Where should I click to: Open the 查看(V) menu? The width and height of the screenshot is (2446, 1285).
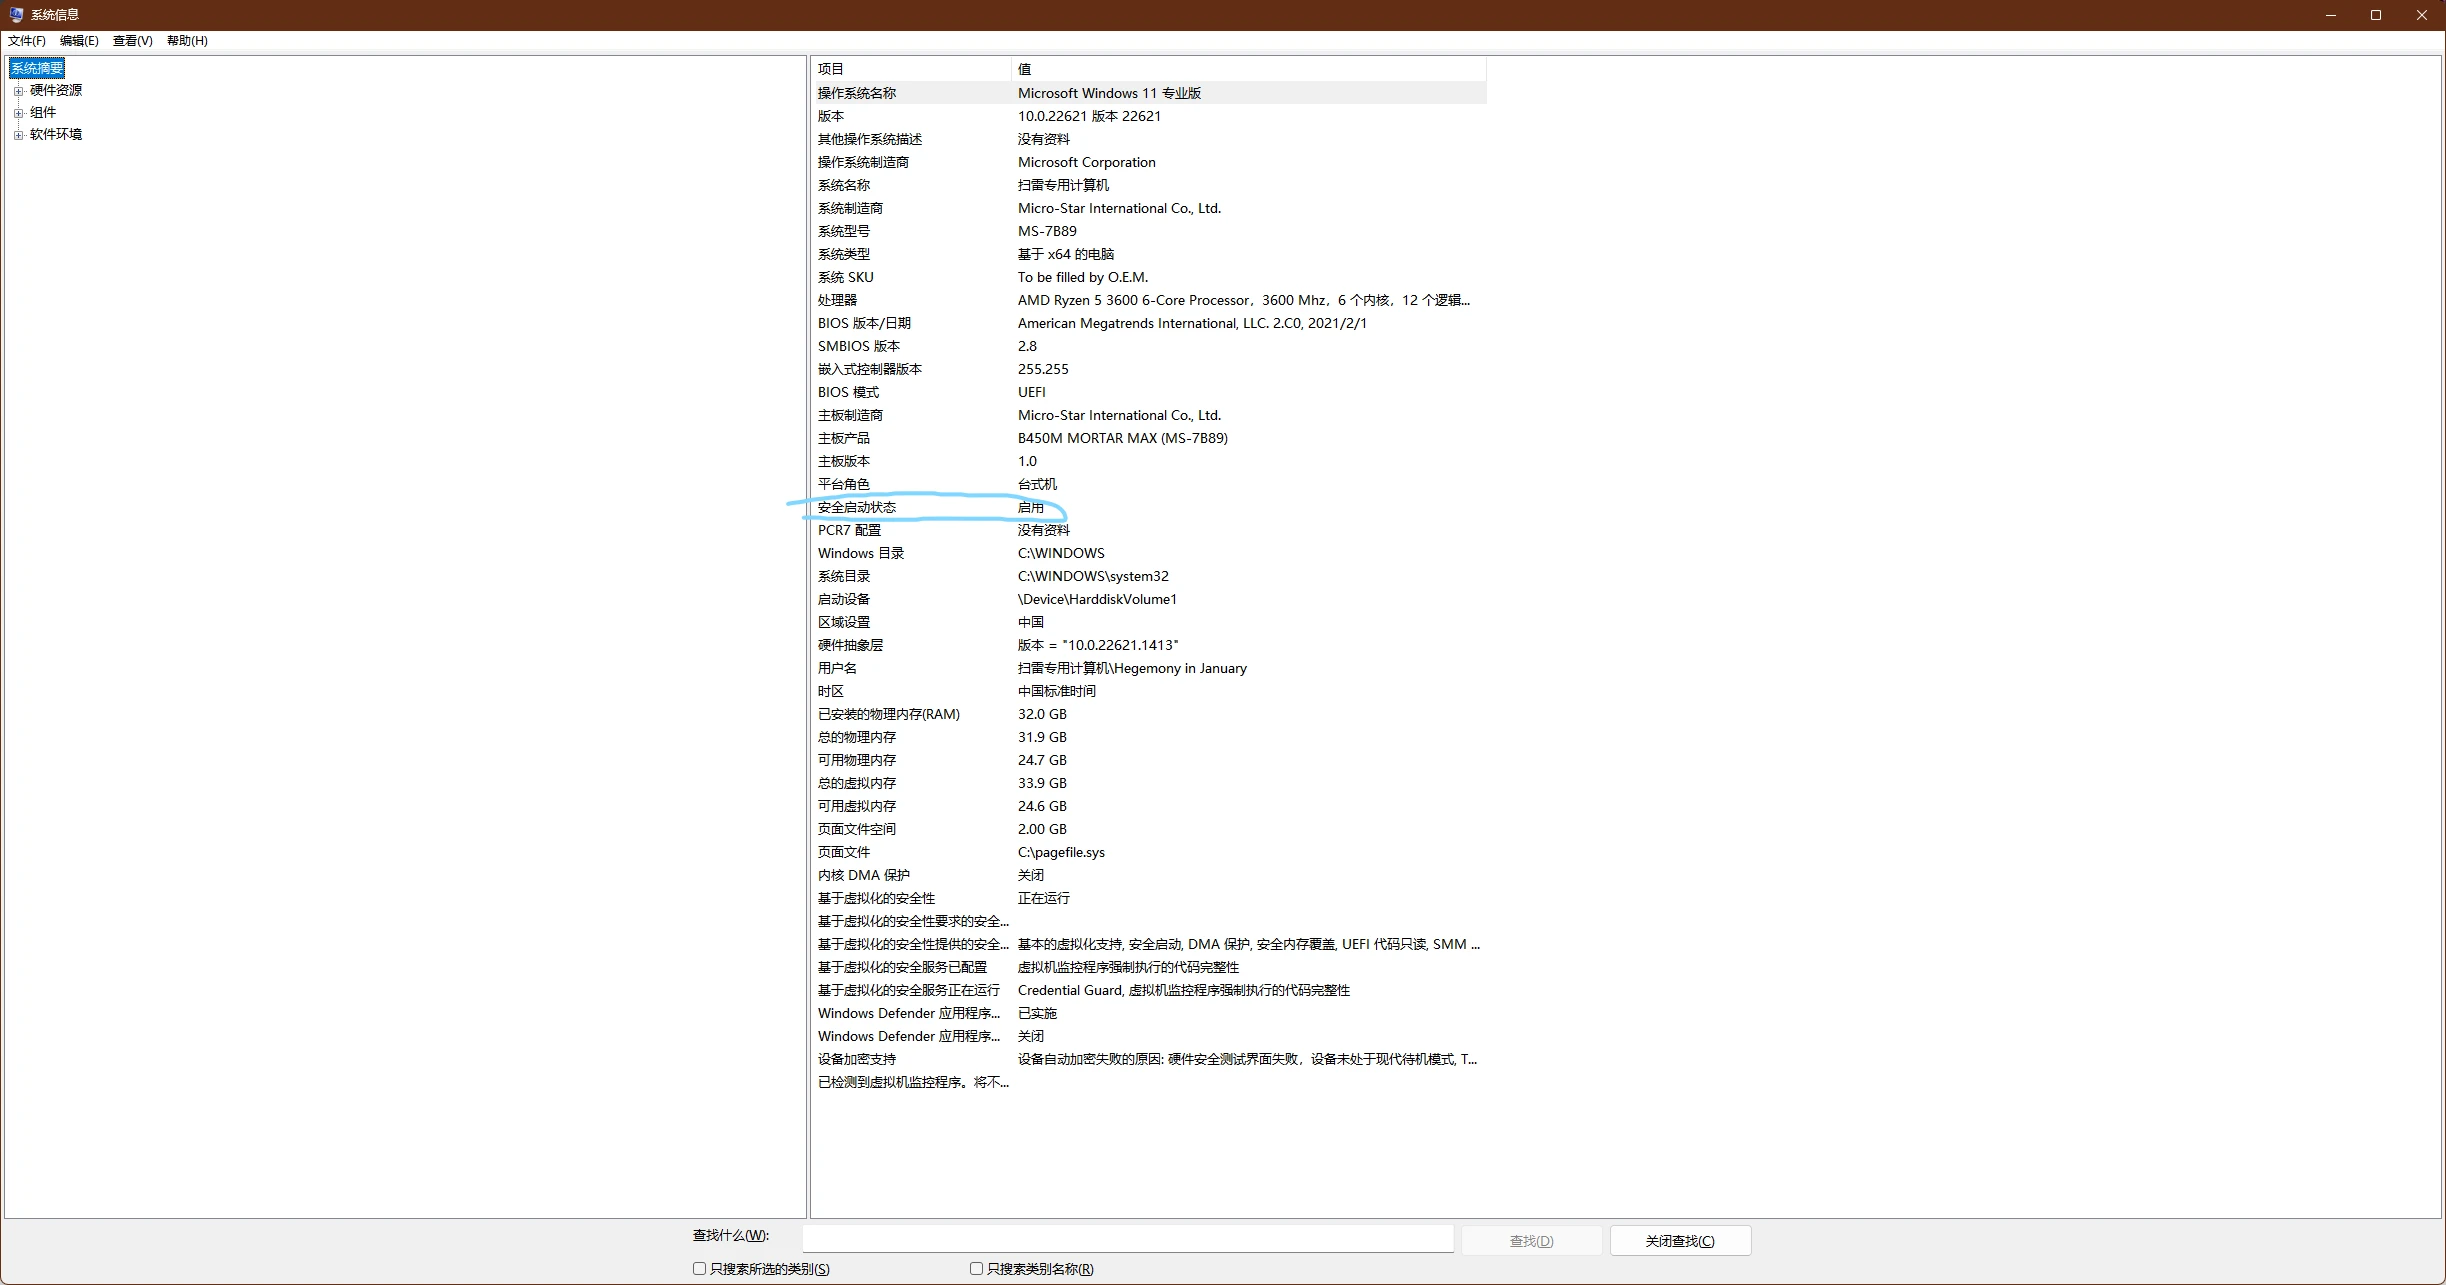point(133,41)
